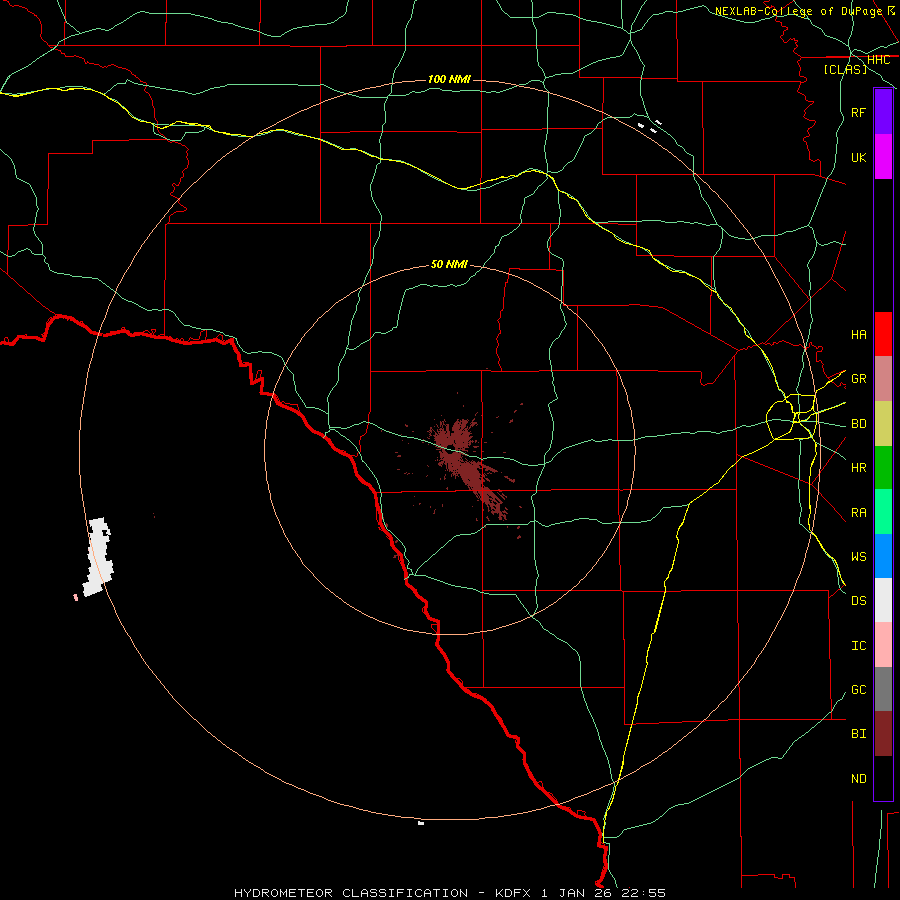
Task: Click the GR legend label
Action: 858,379
